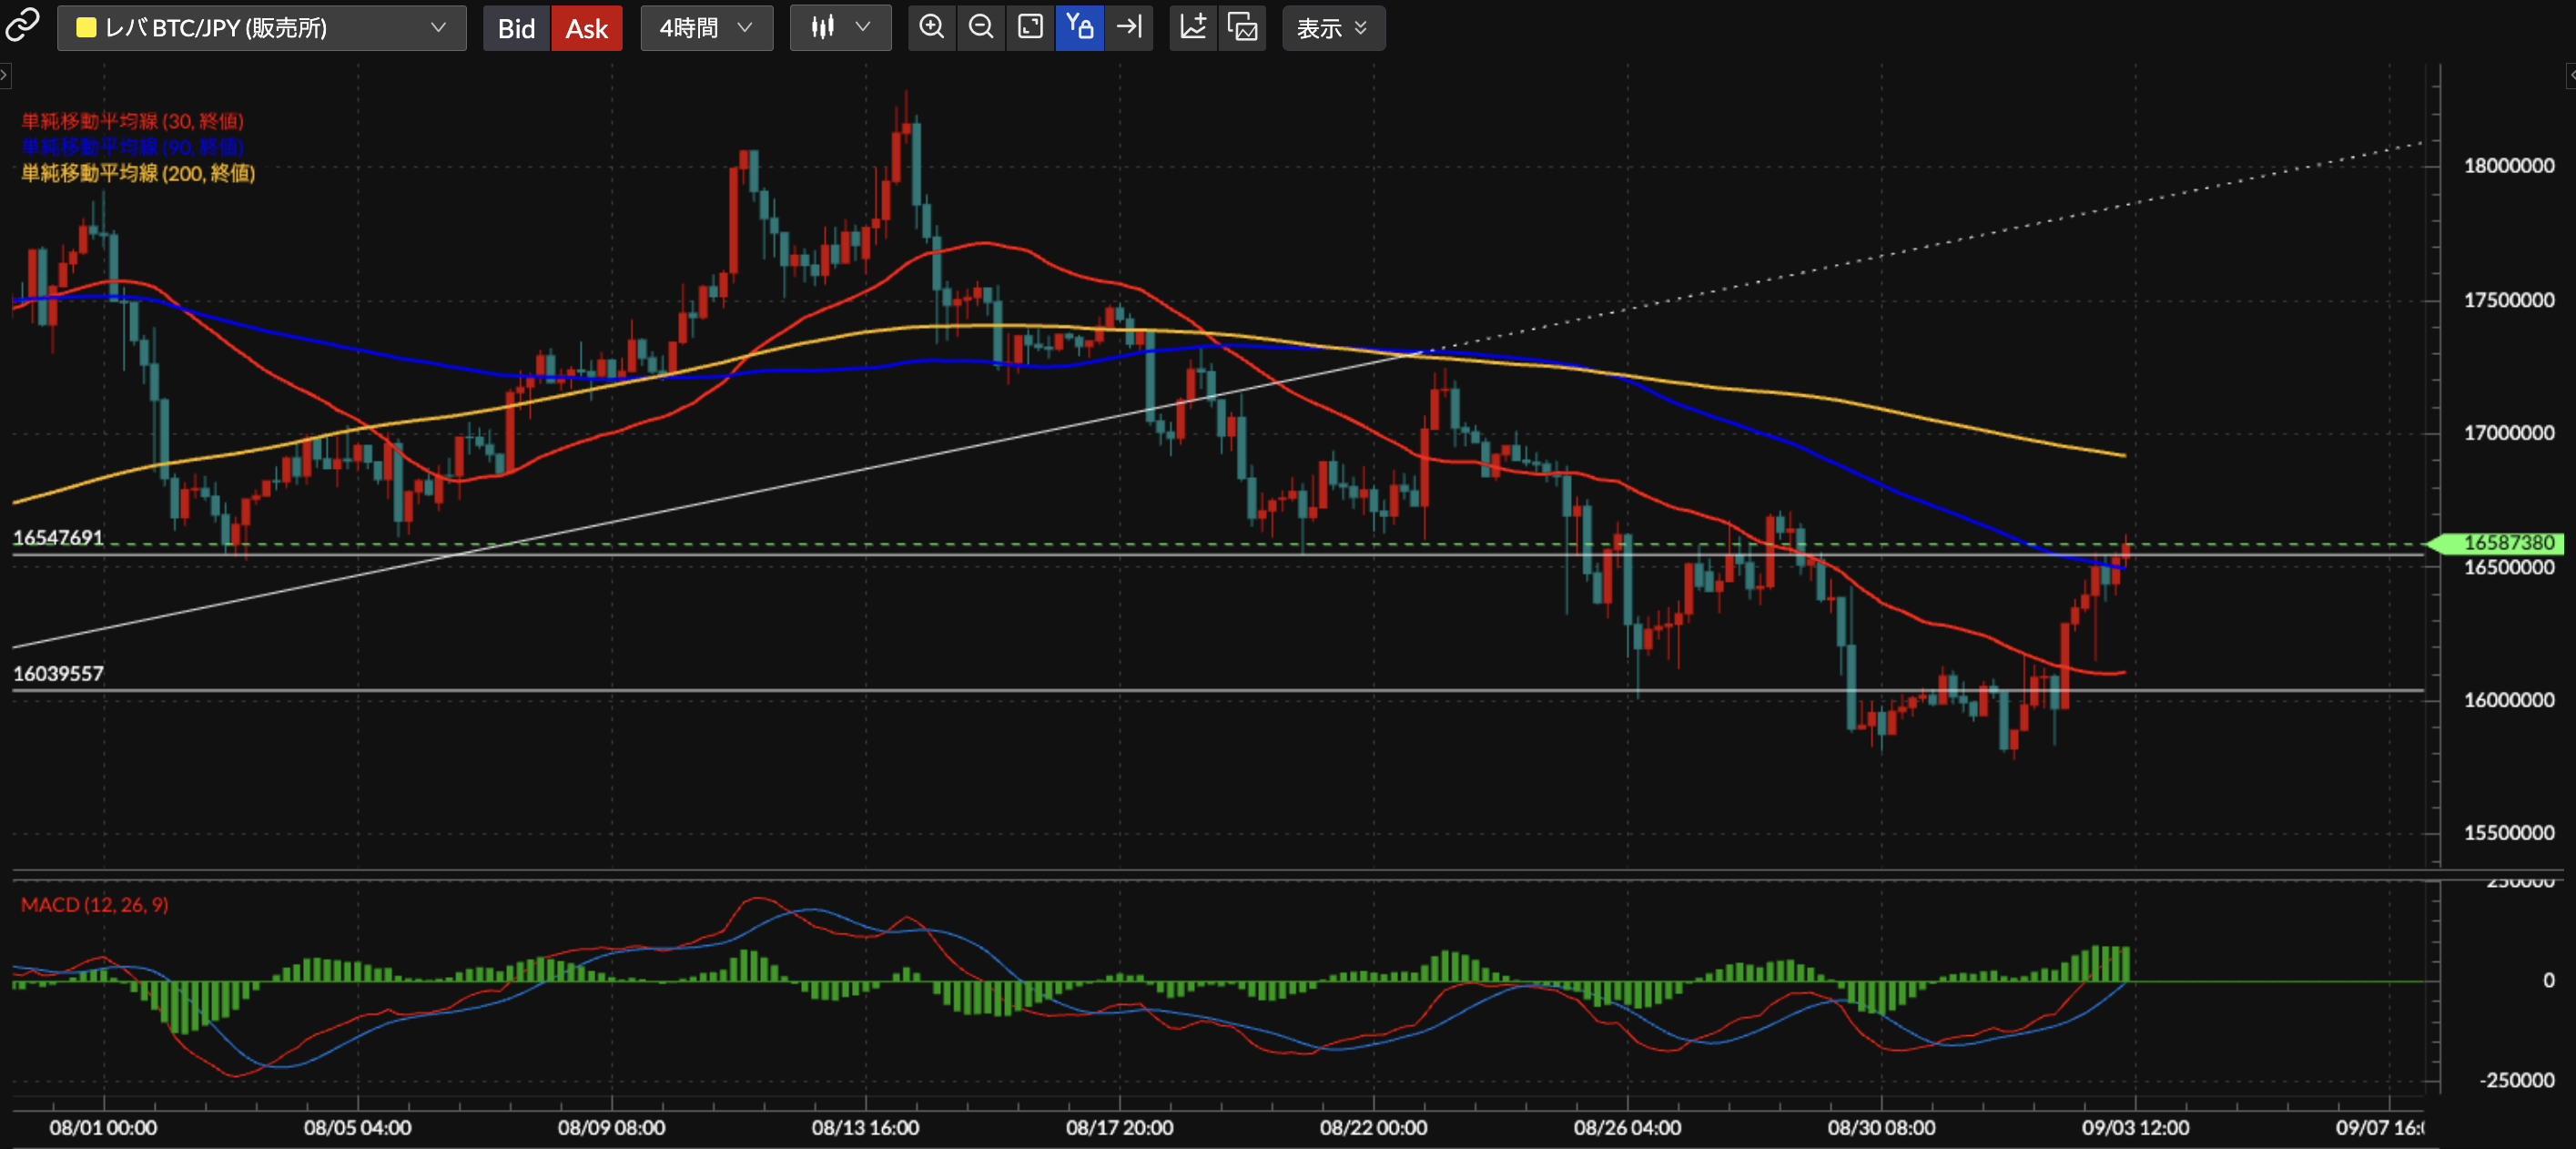Zoom in on the chart

click(931, 27)
